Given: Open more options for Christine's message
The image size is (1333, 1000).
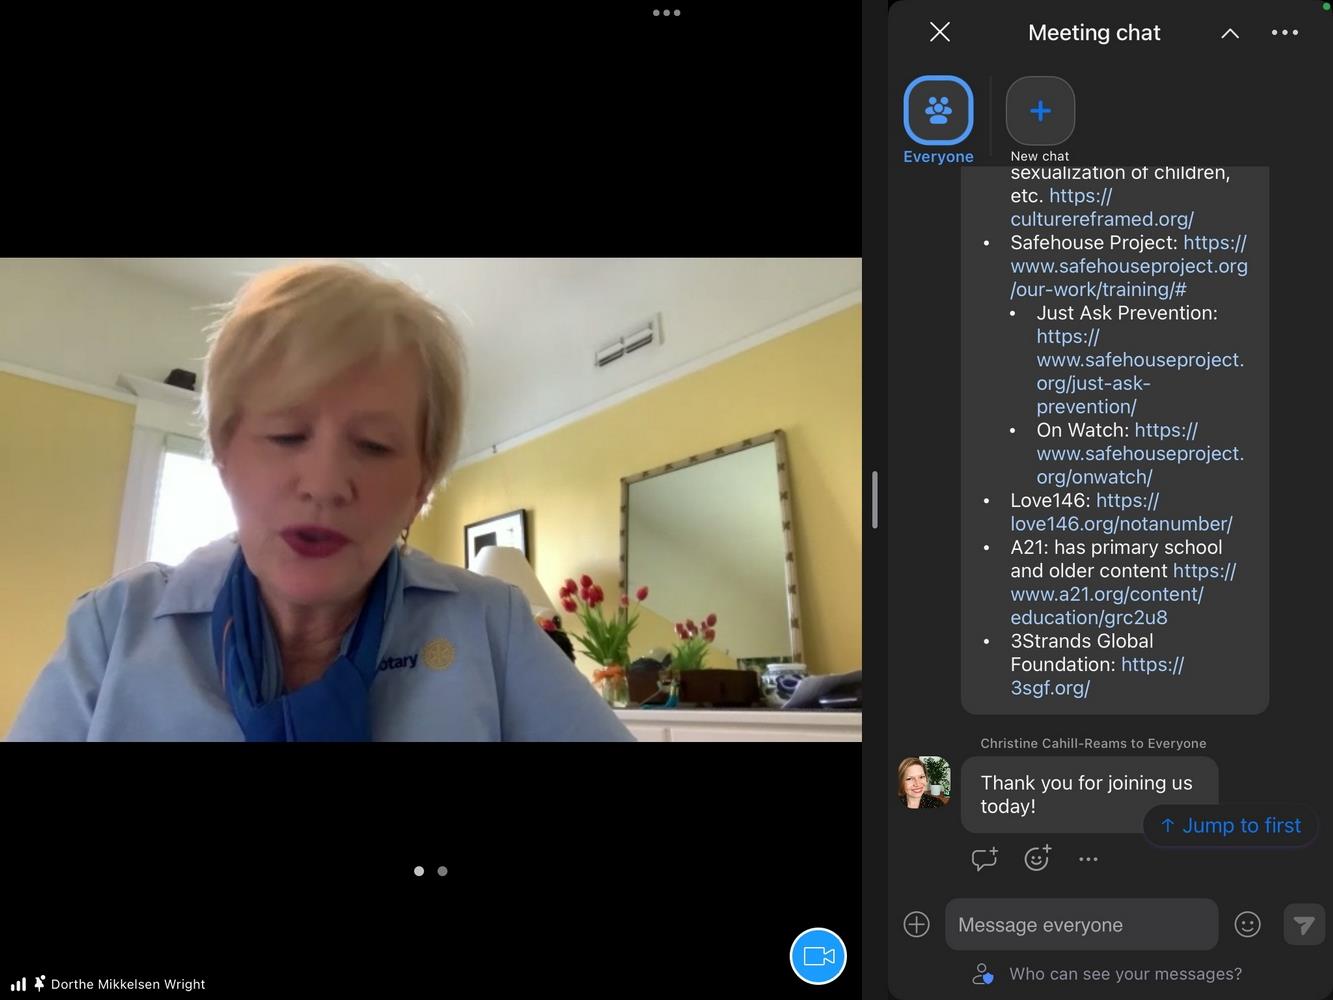Looking at the screenshot, I should (x=1088, y=859).
